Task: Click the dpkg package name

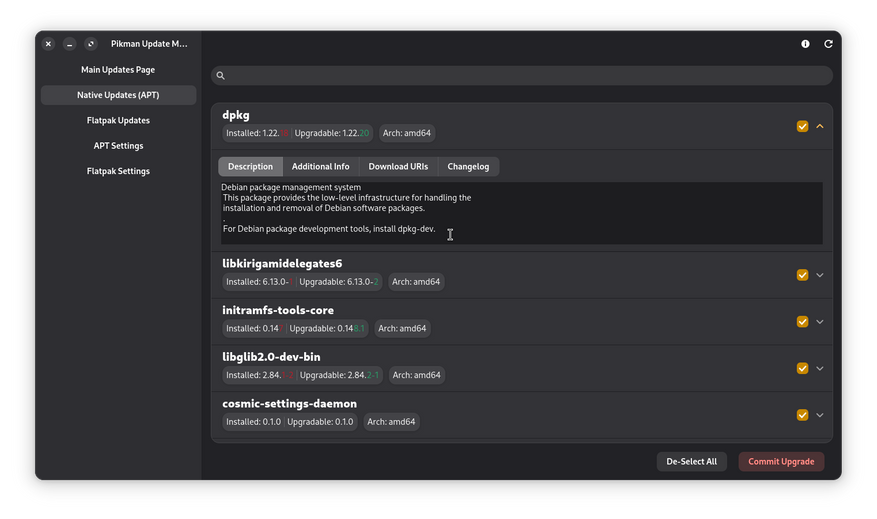Action: pyautogui.click(x=236, y=115)
